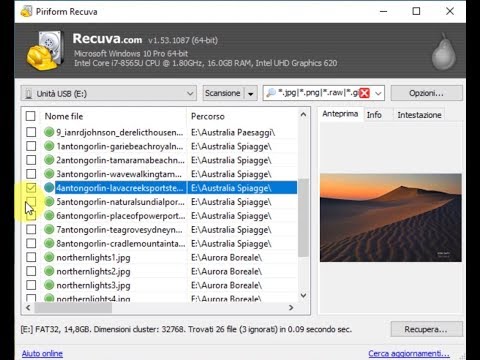Click the desert dune preview image

pyautogui.click(x=391, y=218)
